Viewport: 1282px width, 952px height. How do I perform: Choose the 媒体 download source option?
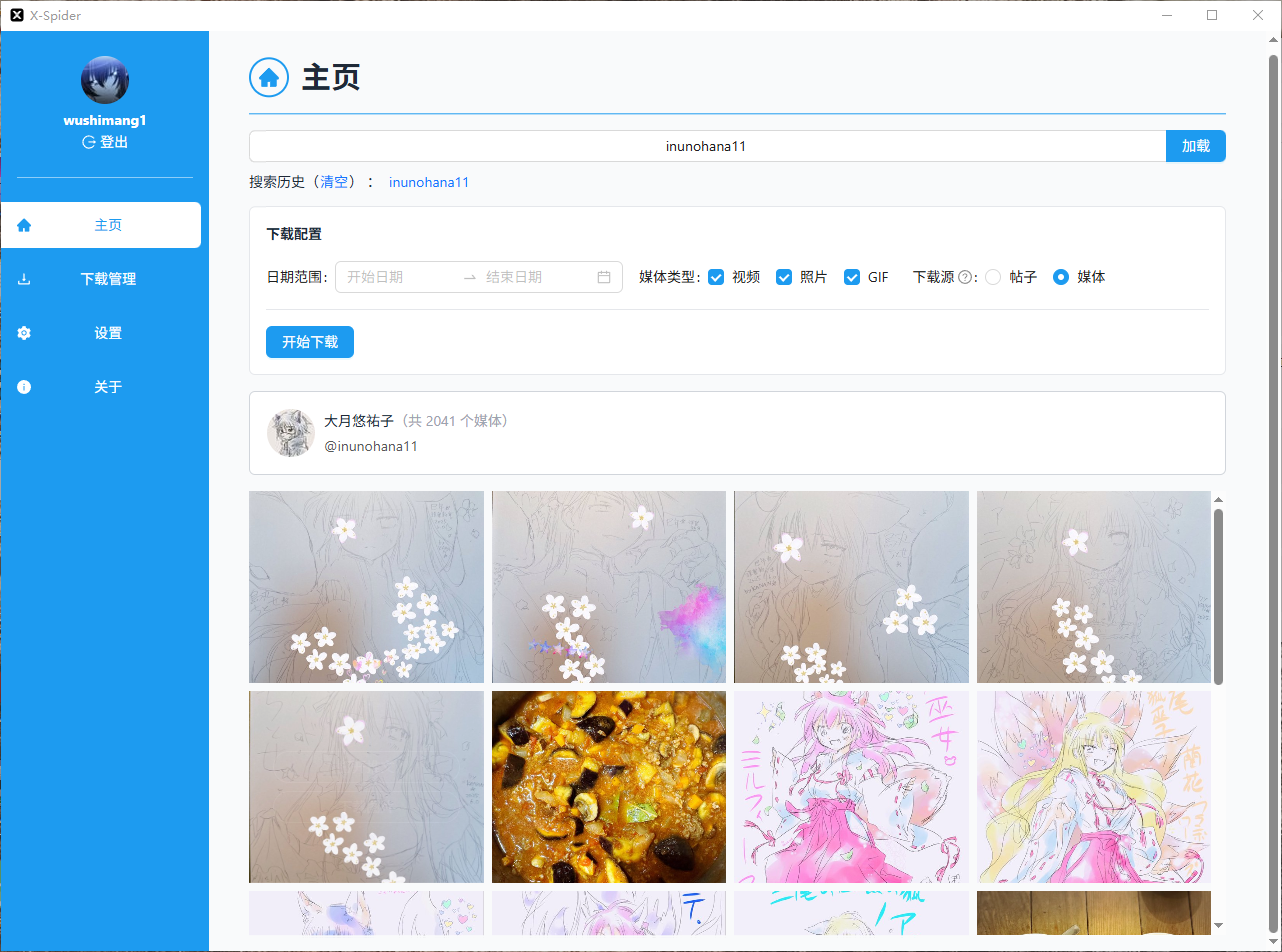(1061, 277)
